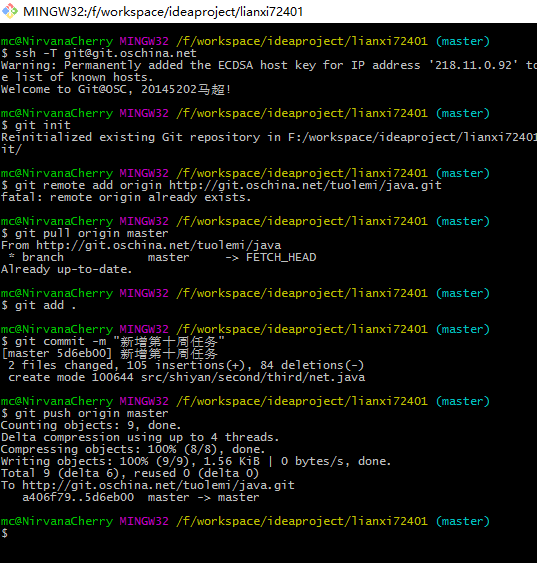Click 'Compressing objects: 100% (8/8), done.' line
The image size is (537, 563).
tap(133, 450)
